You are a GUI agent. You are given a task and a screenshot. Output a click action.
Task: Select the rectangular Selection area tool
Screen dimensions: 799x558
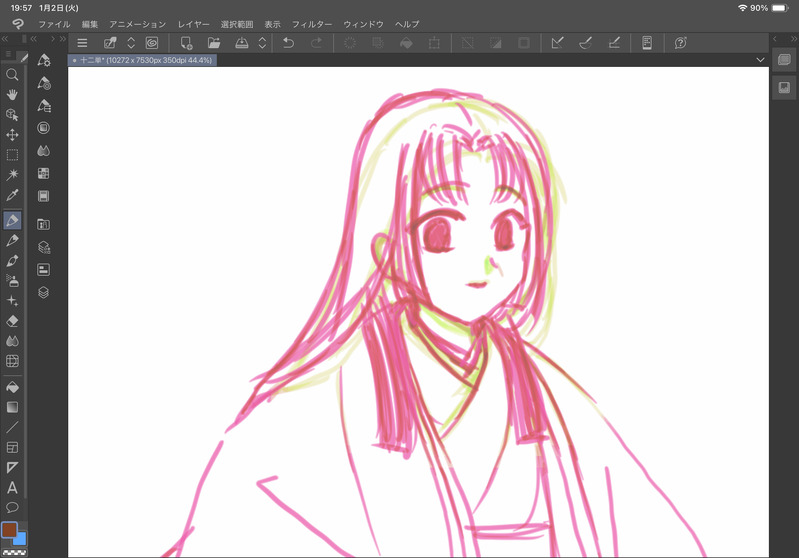pyautogui.click(x=12, y=154)
